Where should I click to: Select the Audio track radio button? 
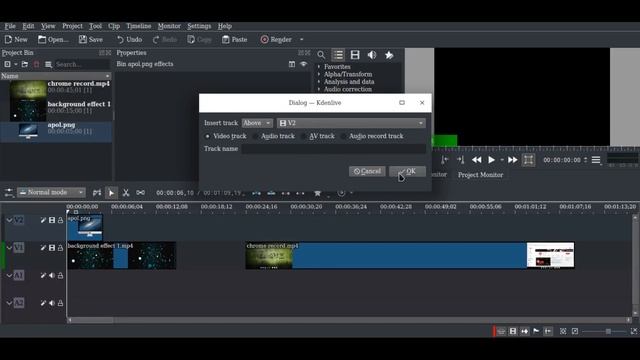[x=256, y=136]
